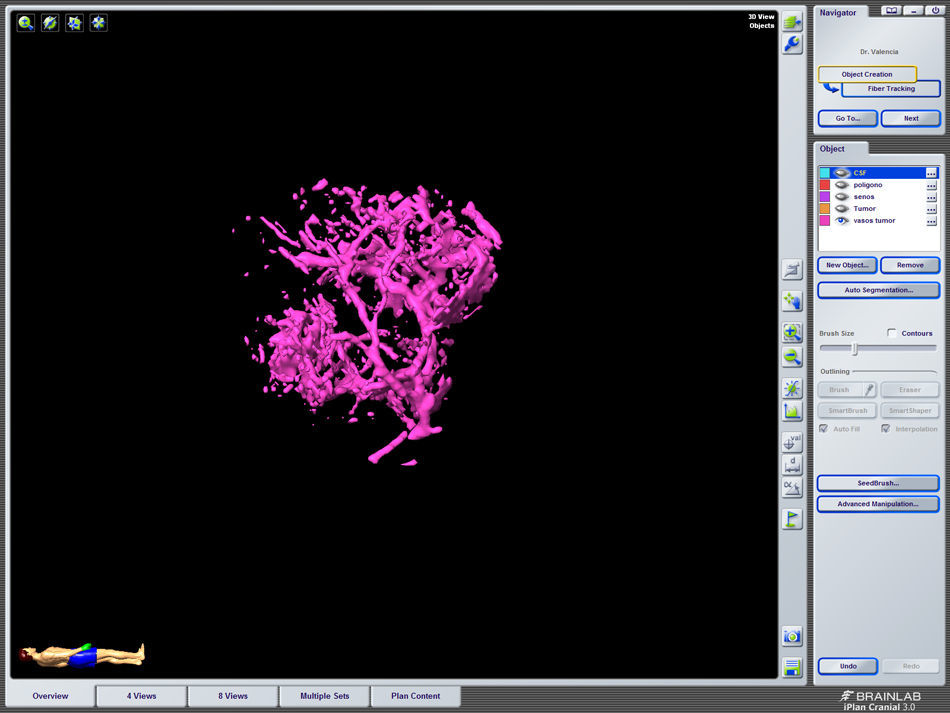
Task: Click the screenshot camera icon
Action: pyautogui.click(x=792, y=636)
